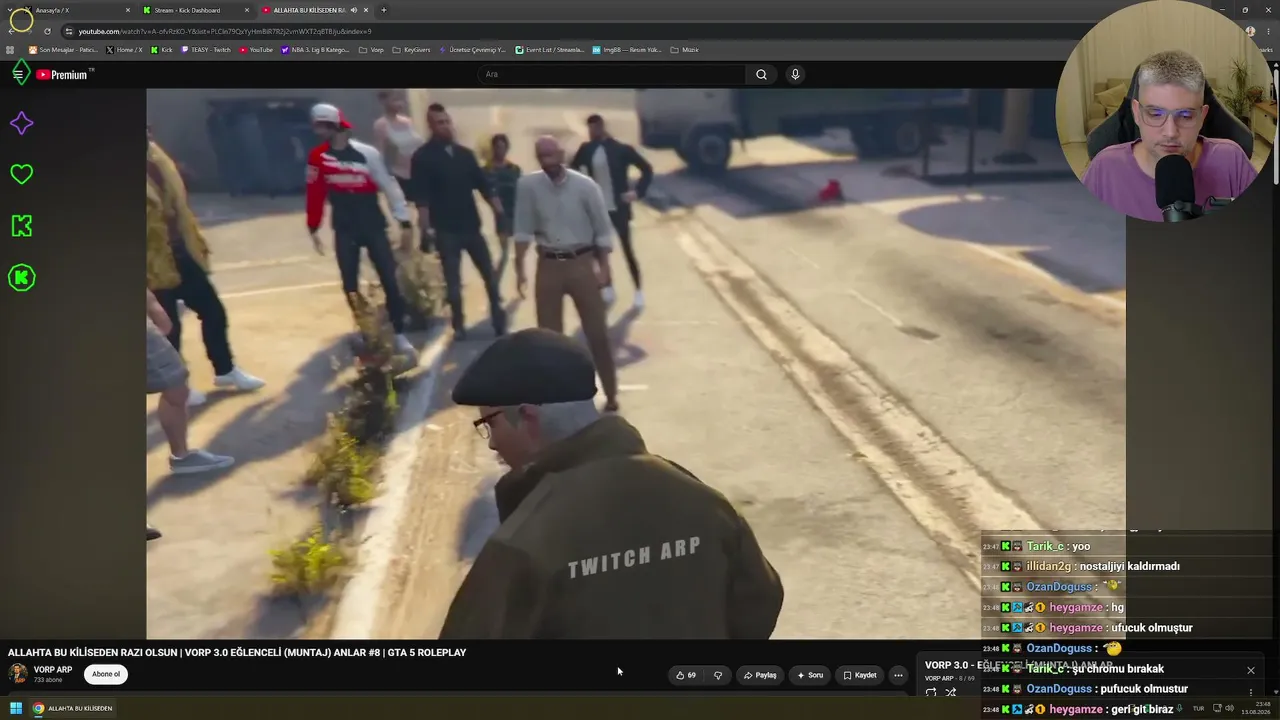Mute the tab via speaker icon
1280x720 pixels.
[354, 10]
